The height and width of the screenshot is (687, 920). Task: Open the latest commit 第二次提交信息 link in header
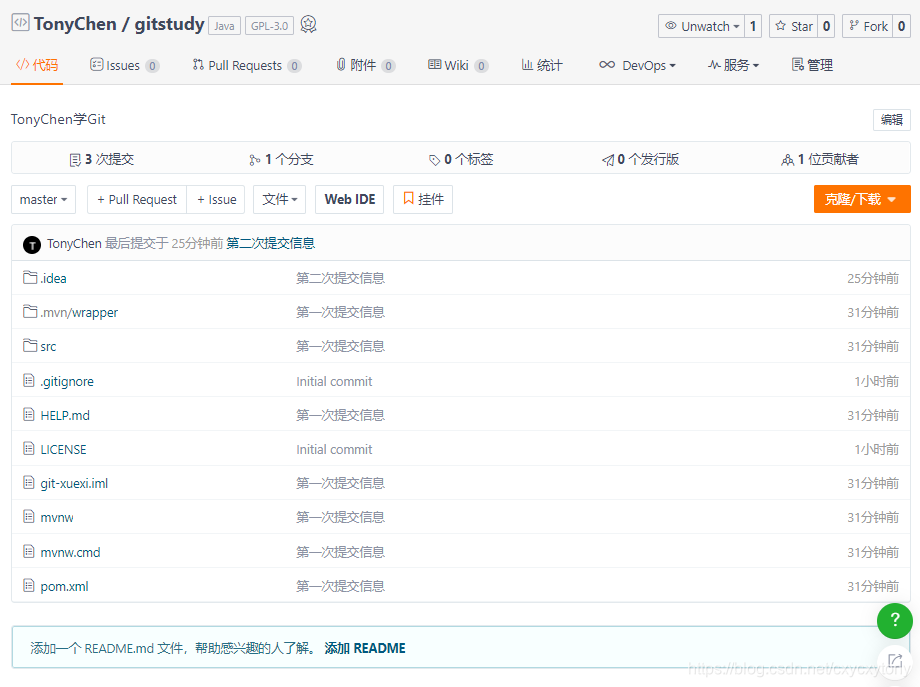[x=270, y=243]
